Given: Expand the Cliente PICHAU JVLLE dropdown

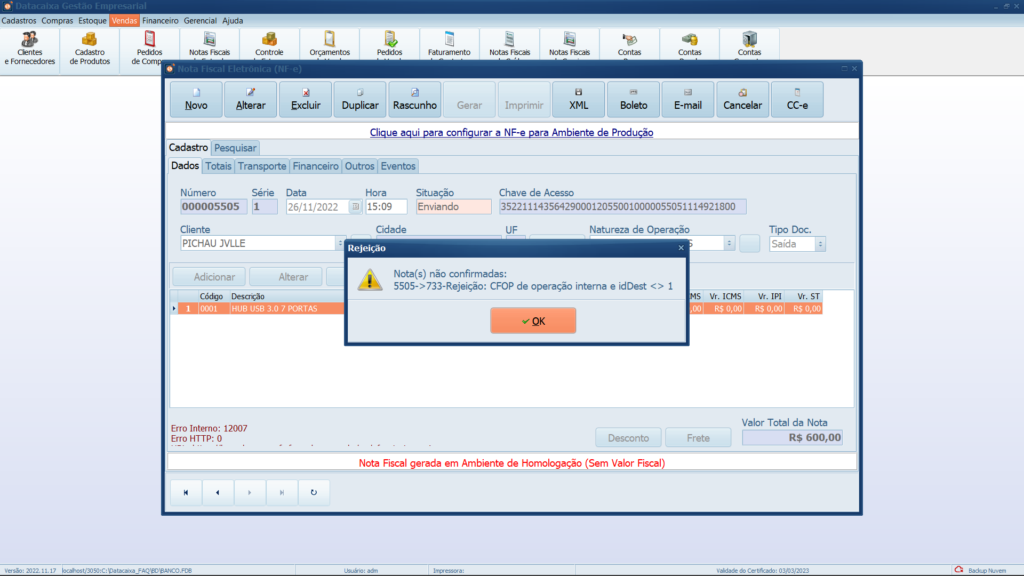Looking at the screenshot, I should pos(339,243).
